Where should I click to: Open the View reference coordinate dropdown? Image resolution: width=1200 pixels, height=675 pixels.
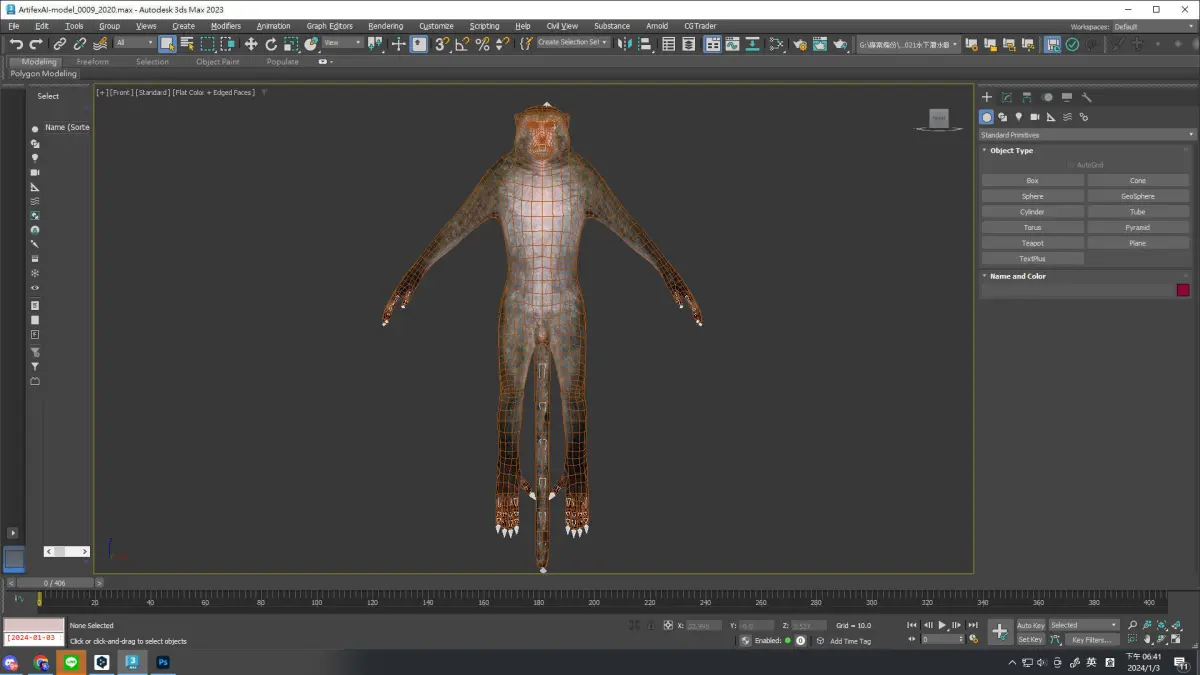pos(343,43)
